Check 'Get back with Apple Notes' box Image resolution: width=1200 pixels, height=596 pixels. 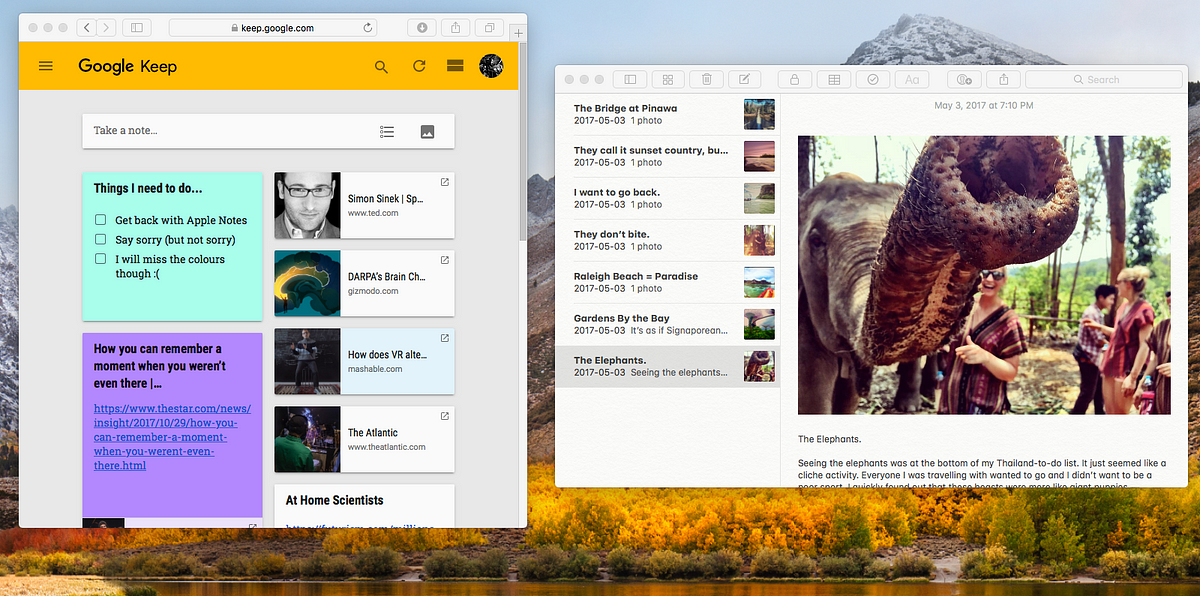click(x=100, y=220)
